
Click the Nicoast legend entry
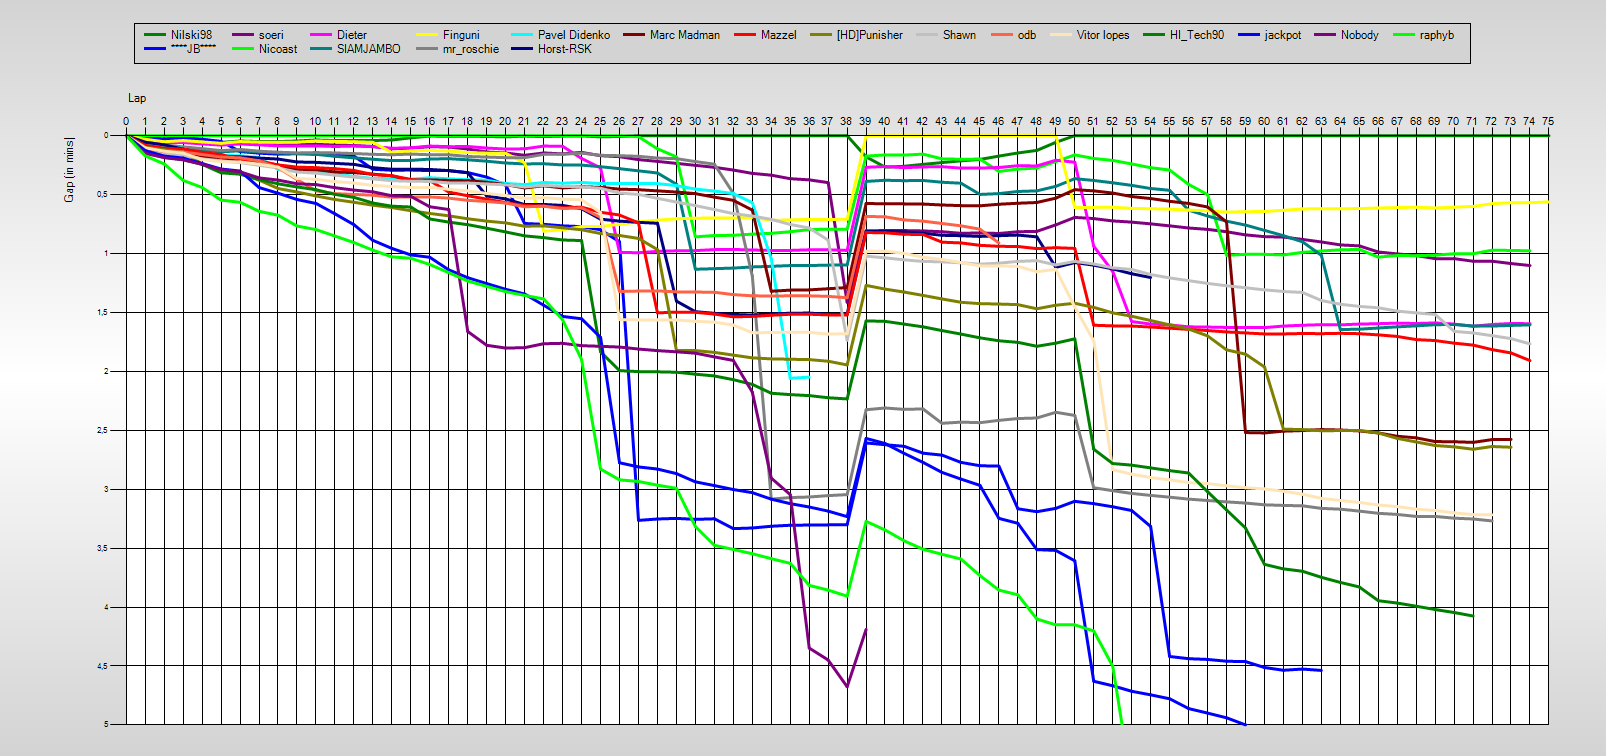[277, 49]
